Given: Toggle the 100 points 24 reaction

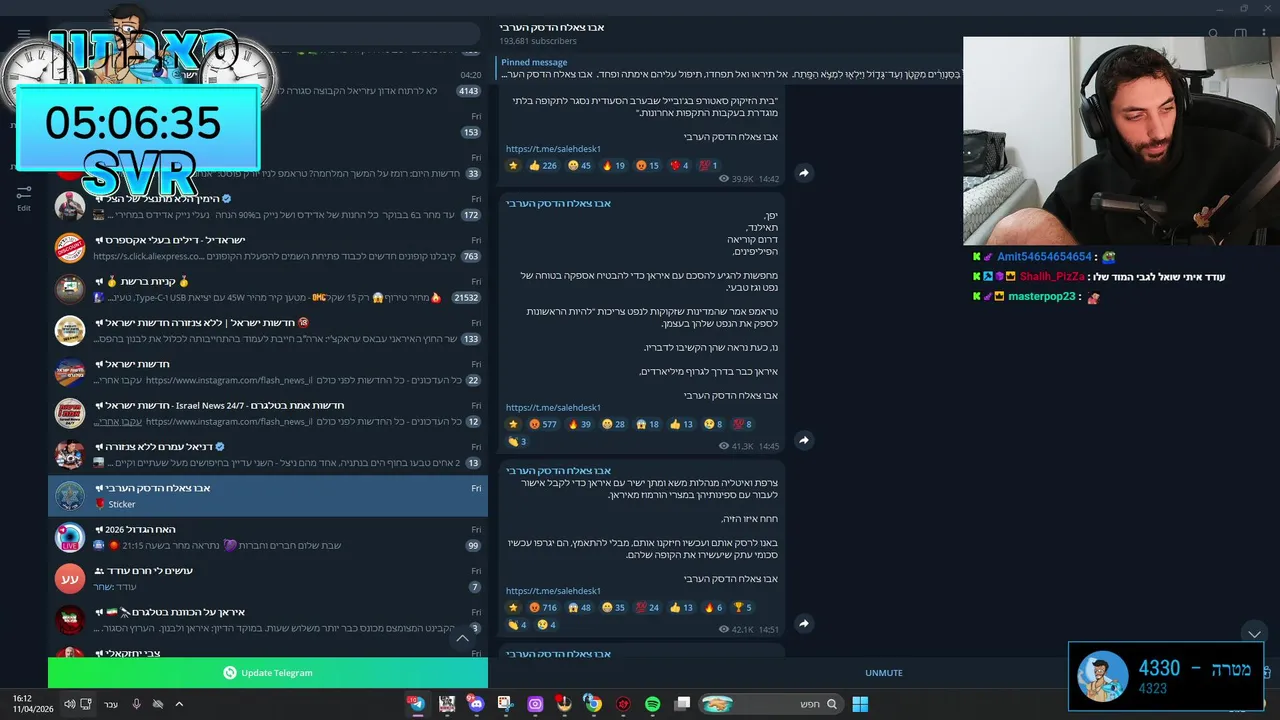Looking at the screenshot, I should (x=648, y=607).
